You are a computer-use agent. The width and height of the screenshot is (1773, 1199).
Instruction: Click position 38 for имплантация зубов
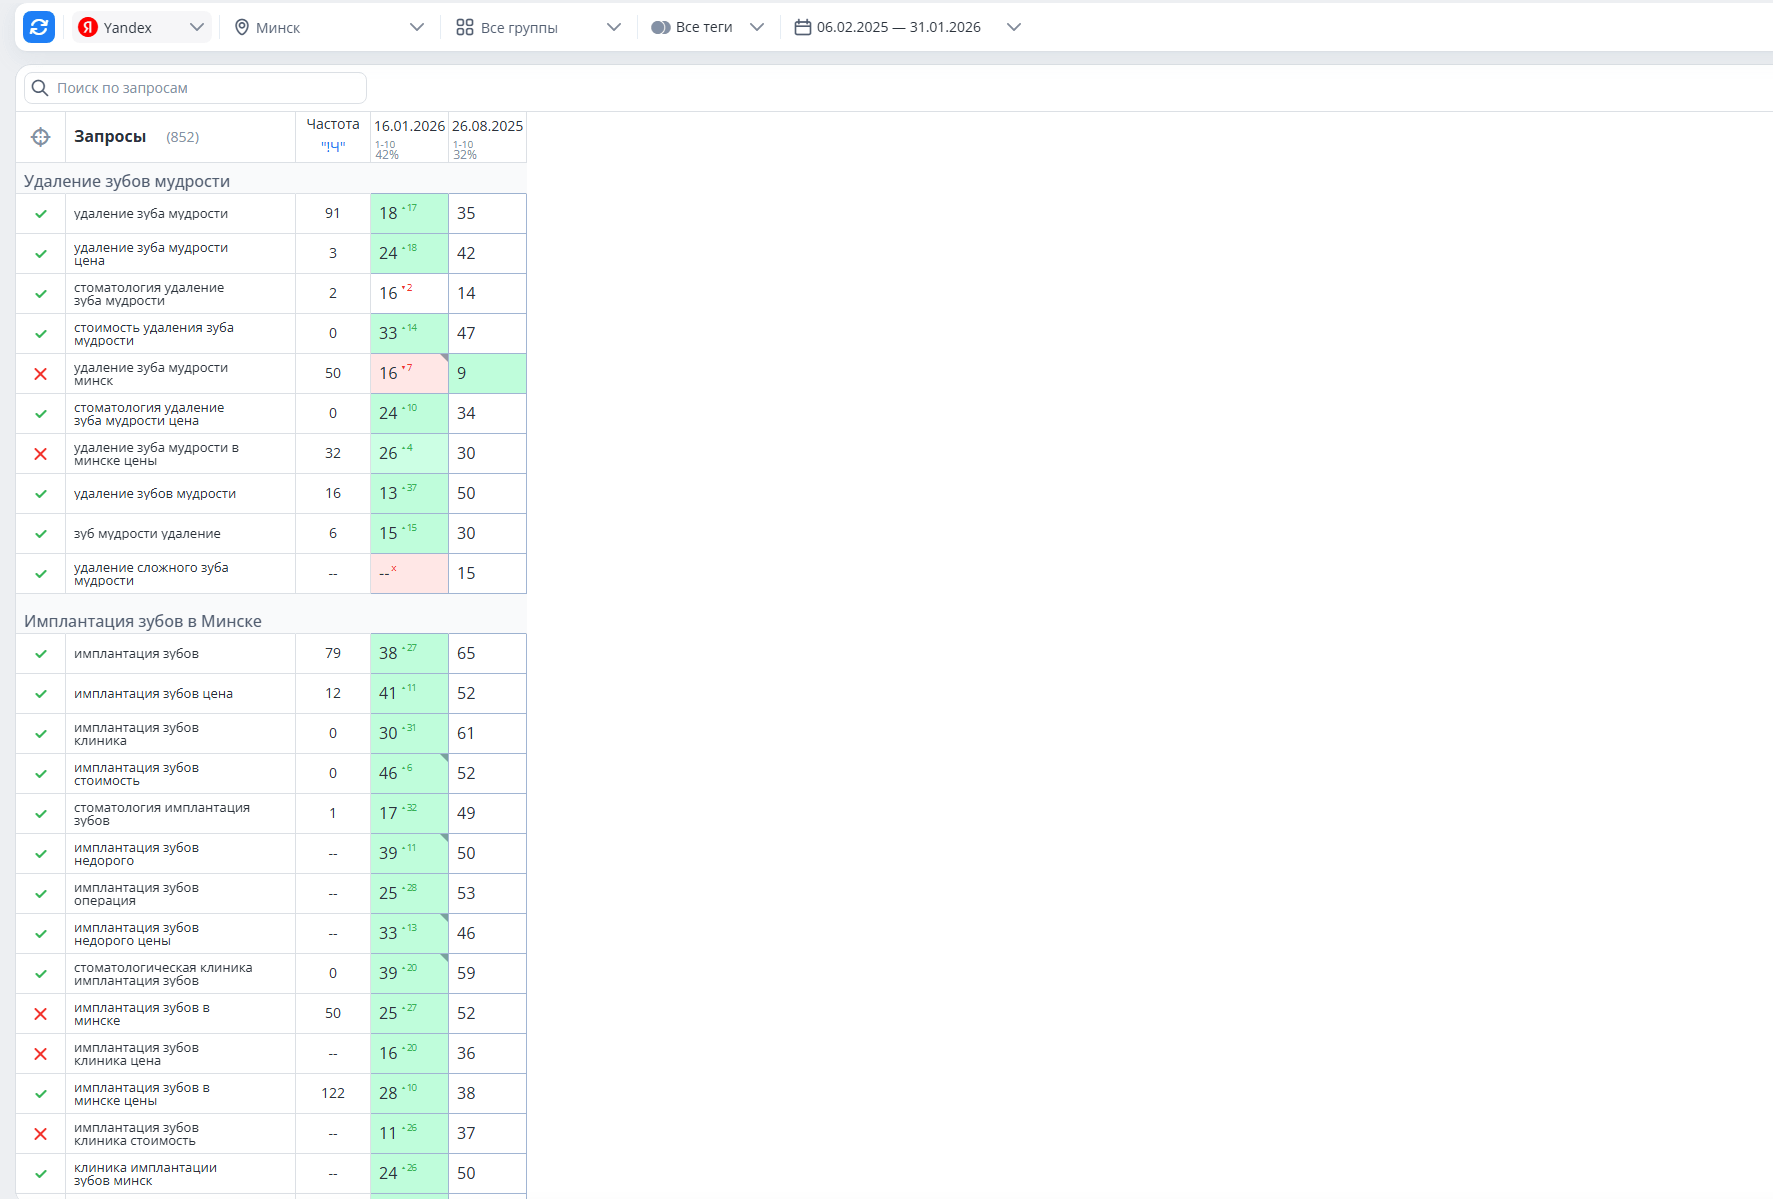(x=409, y=654)
